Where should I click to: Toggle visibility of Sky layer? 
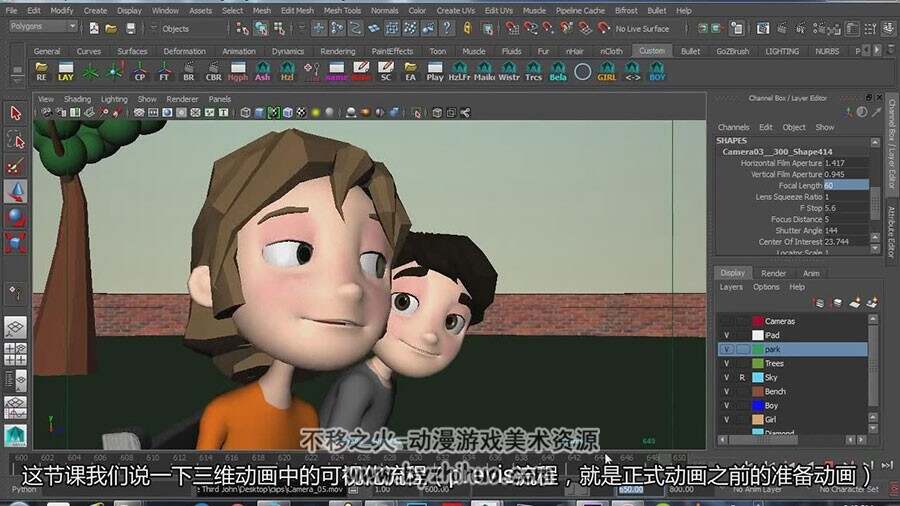[x=727, y=377]
